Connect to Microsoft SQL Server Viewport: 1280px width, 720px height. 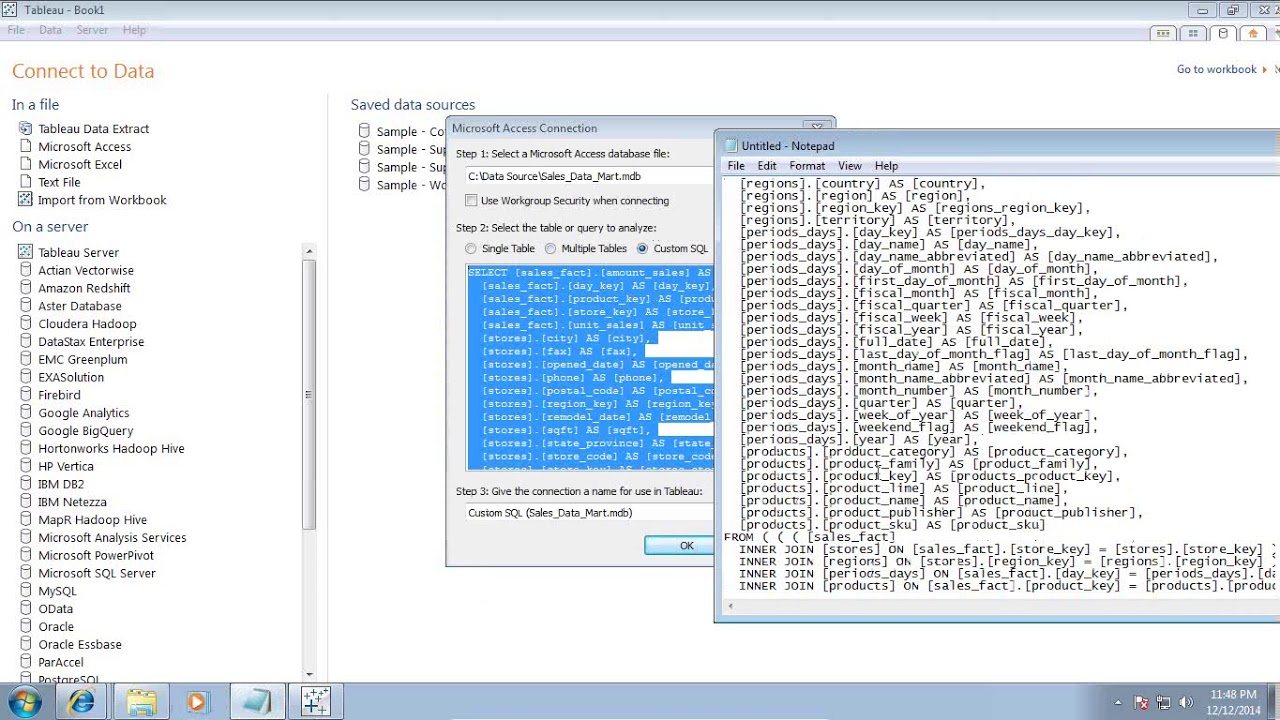(97, 574)
